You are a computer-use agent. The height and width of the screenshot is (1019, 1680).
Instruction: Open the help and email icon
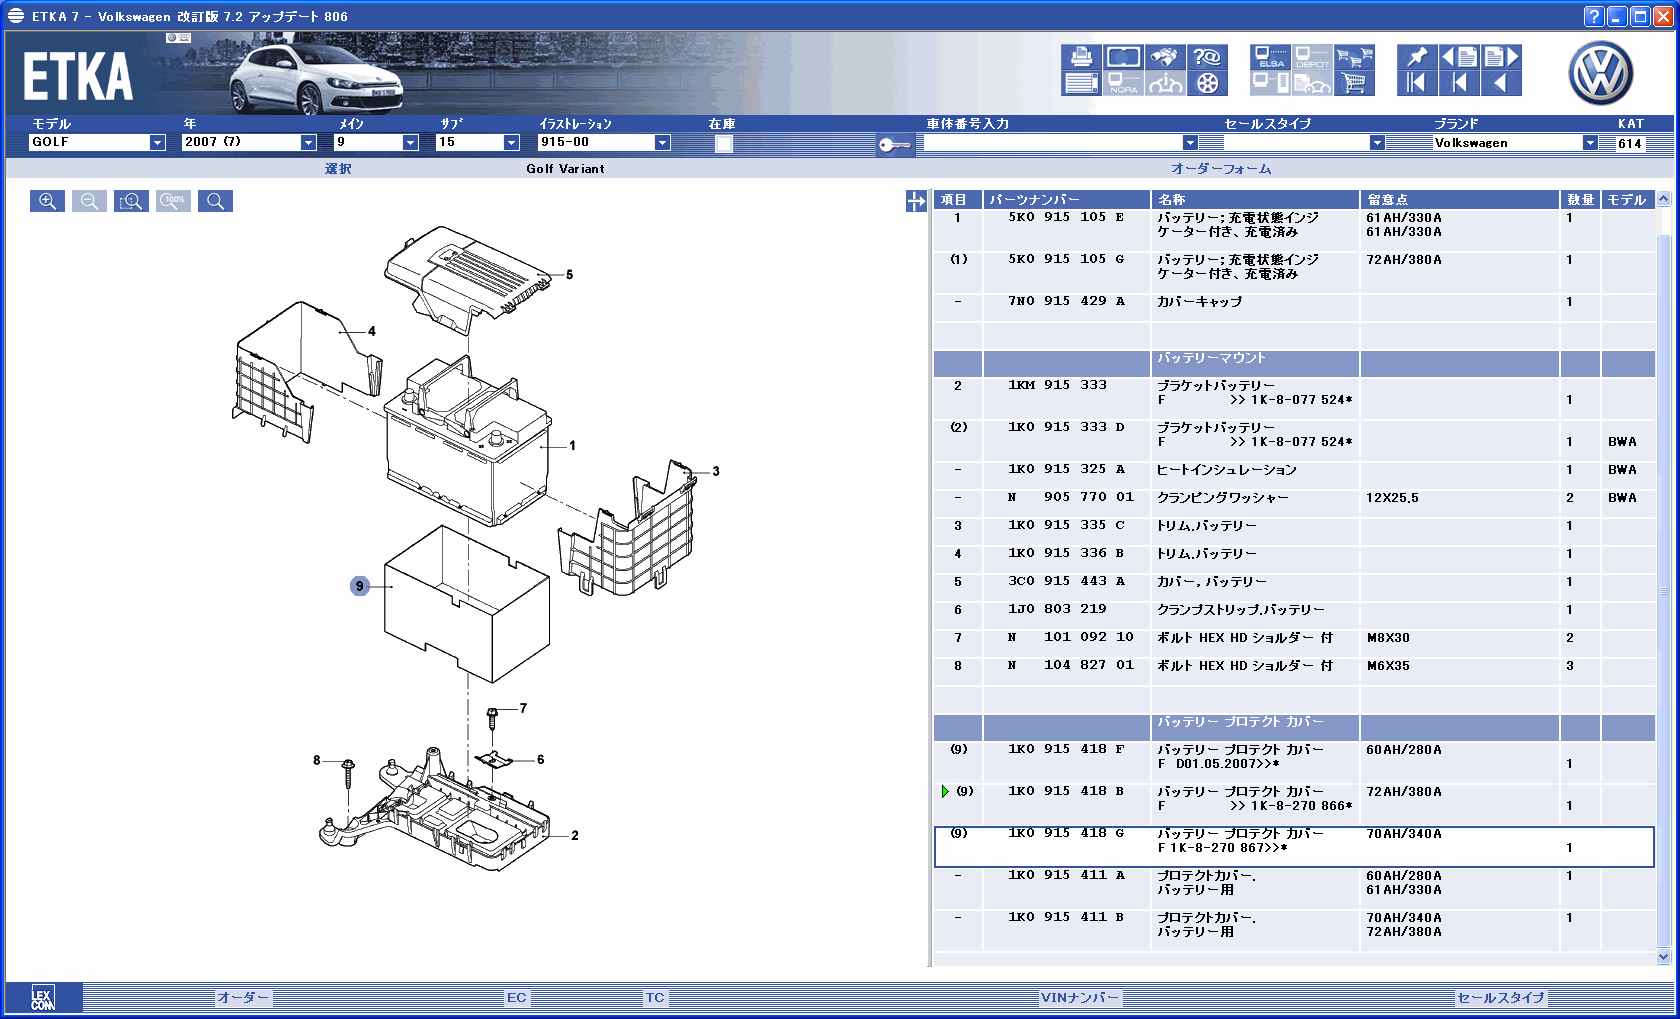pos(1207,58)
